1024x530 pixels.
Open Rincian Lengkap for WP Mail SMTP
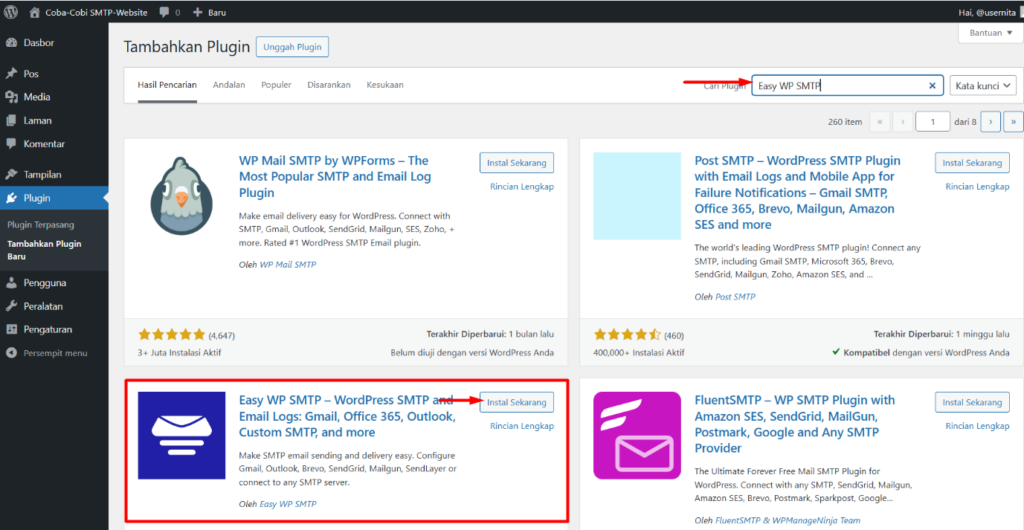click(x=522, y=187)
